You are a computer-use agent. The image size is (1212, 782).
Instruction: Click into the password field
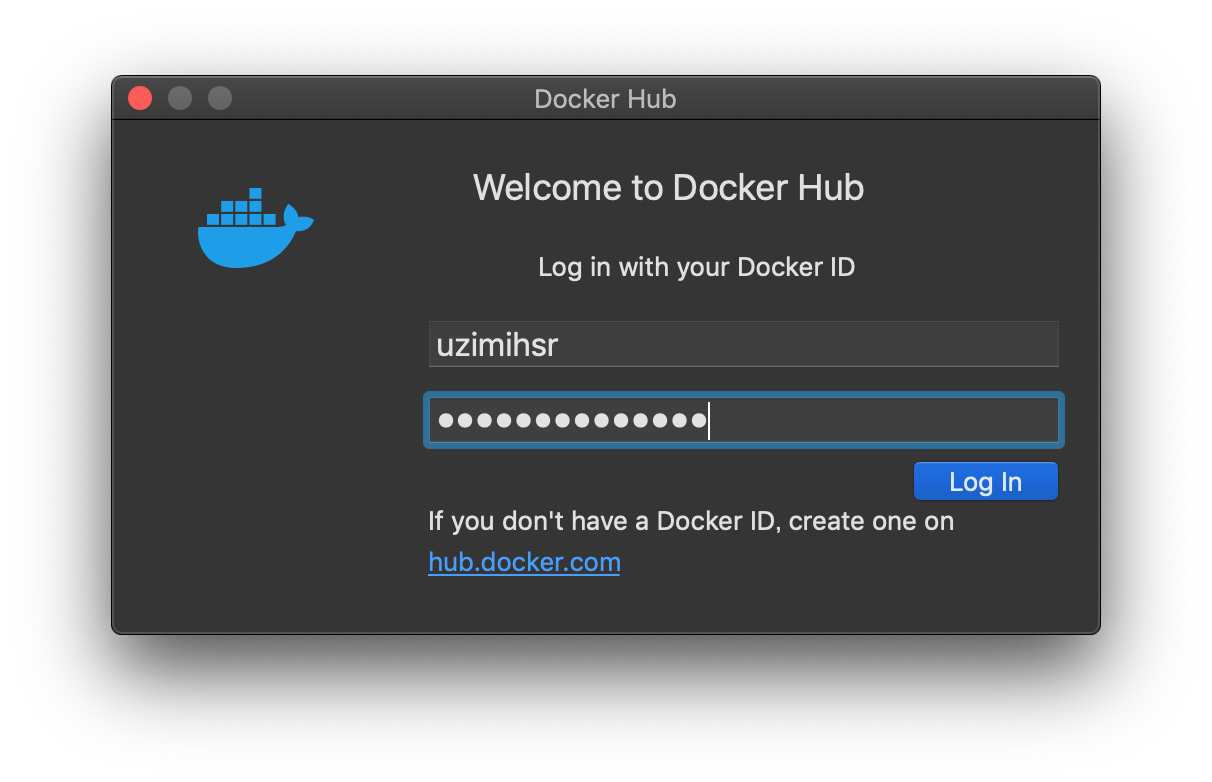(x=743, y=420)
